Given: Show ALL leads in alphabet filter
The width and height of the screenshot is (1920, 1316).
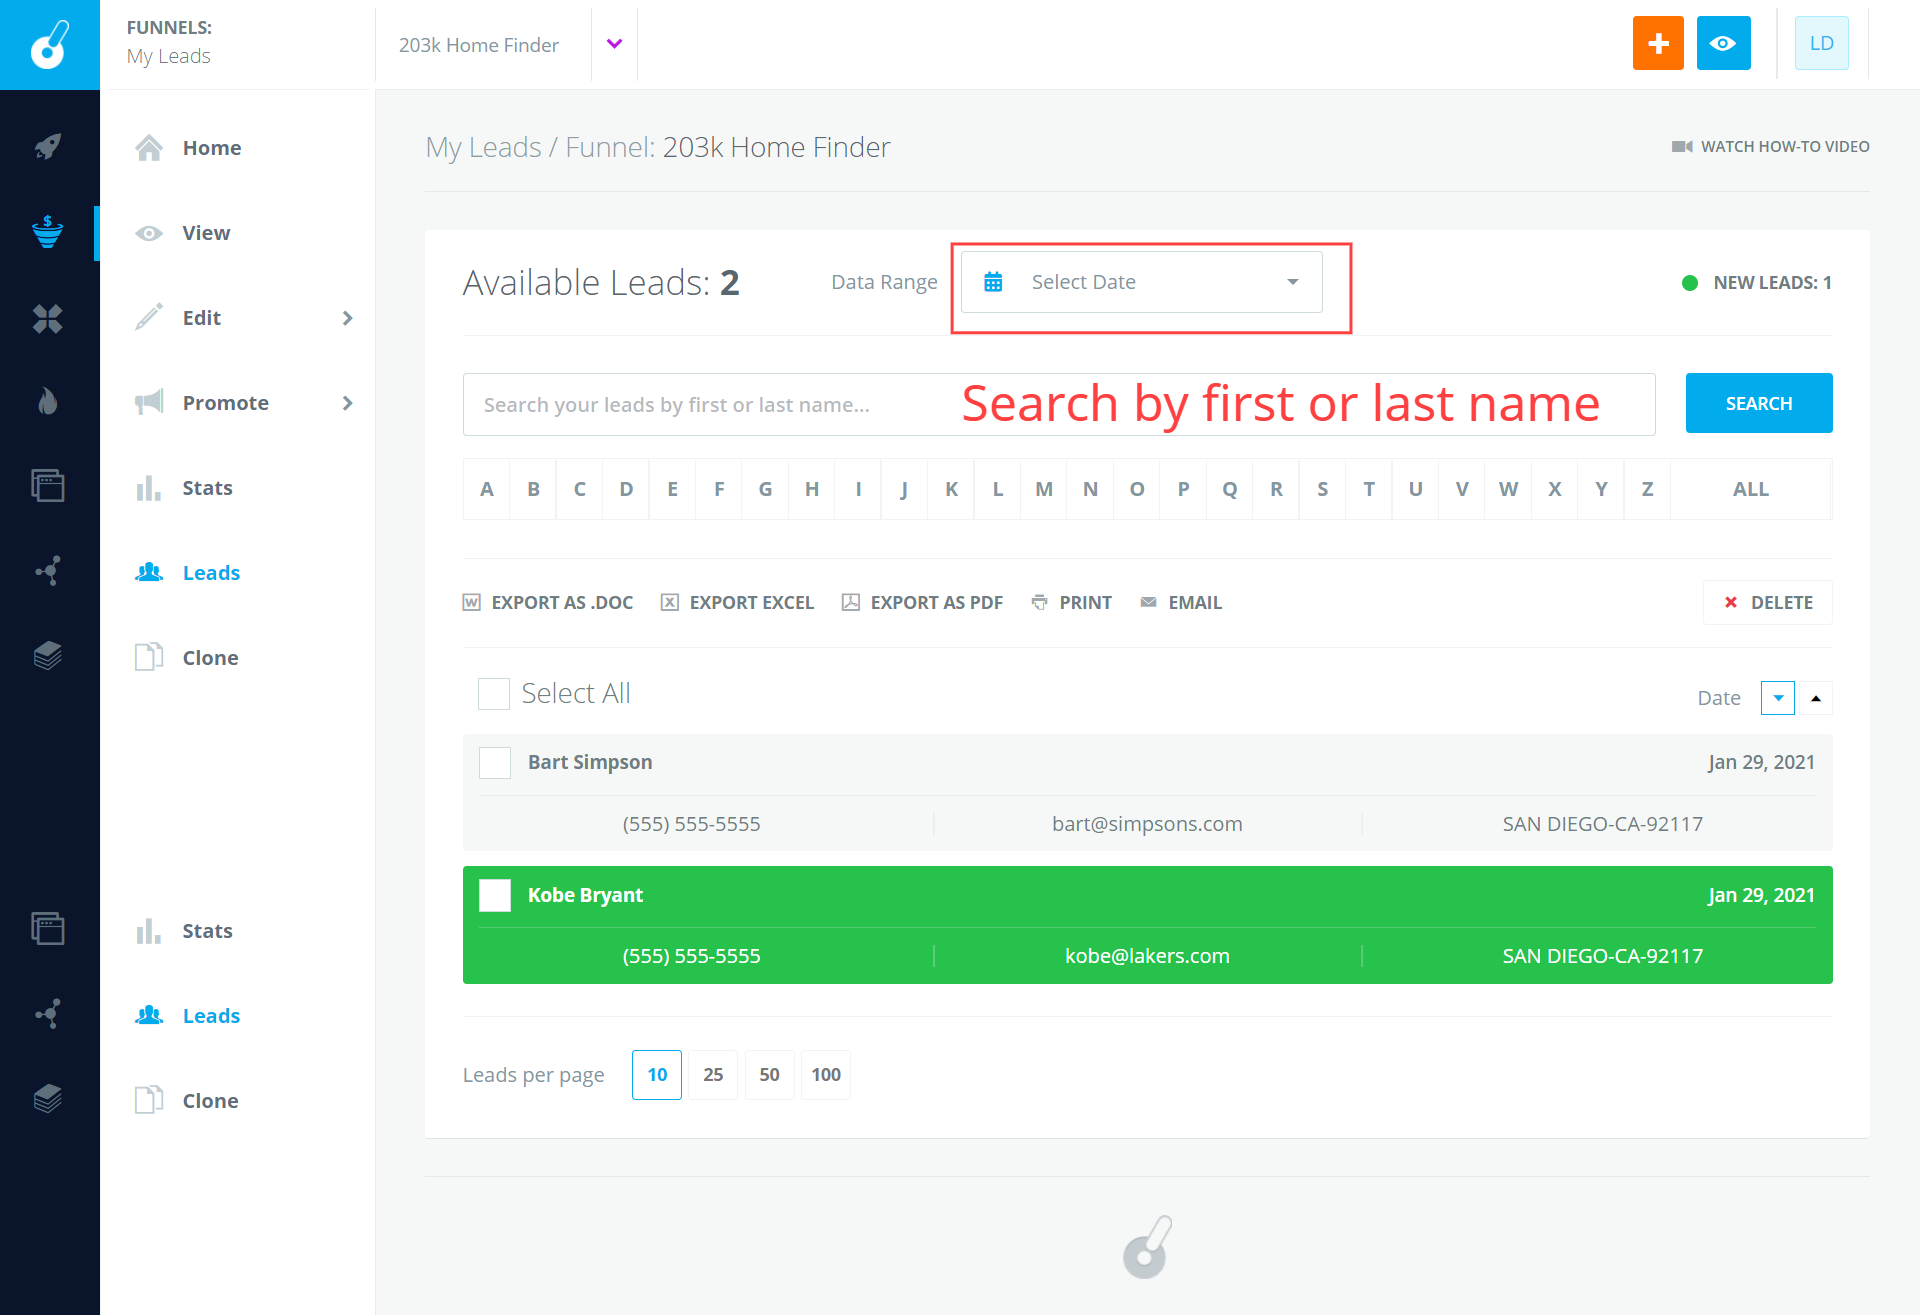Looking at the screenshot, I should pyautogui.click(x=1751, y=489).
